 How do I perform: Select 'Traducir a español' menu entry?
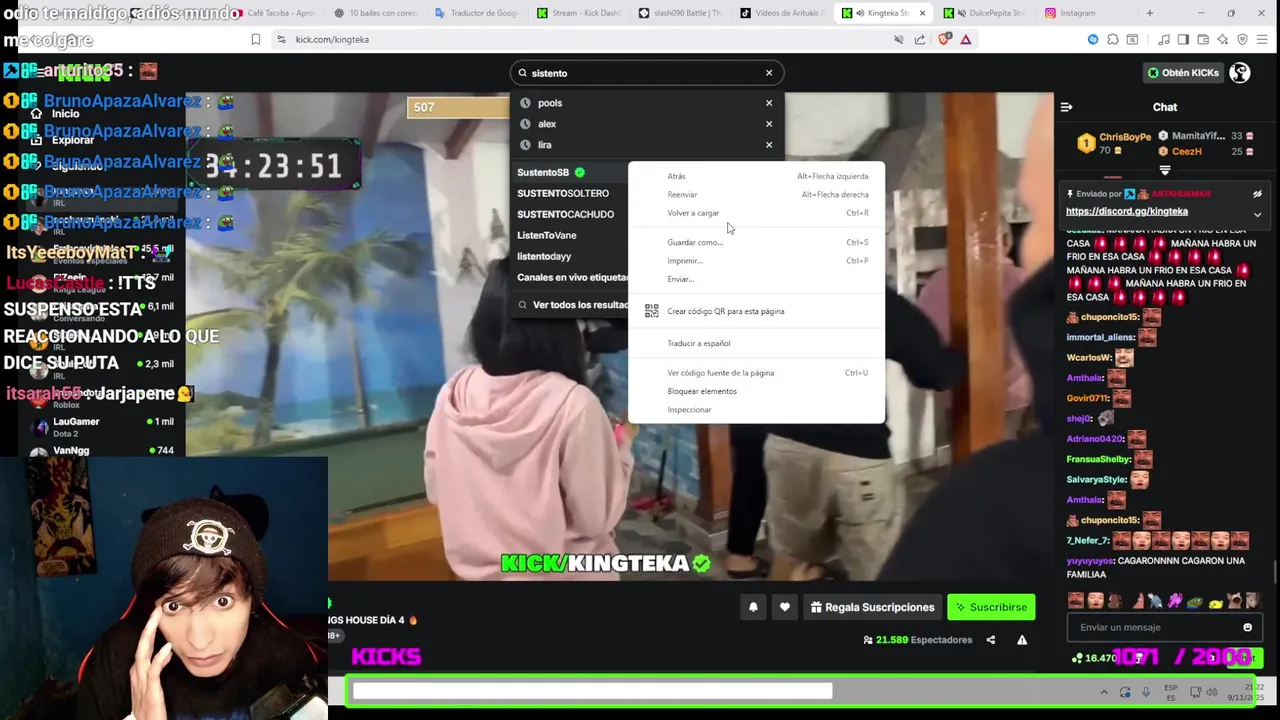pos(756,343)
